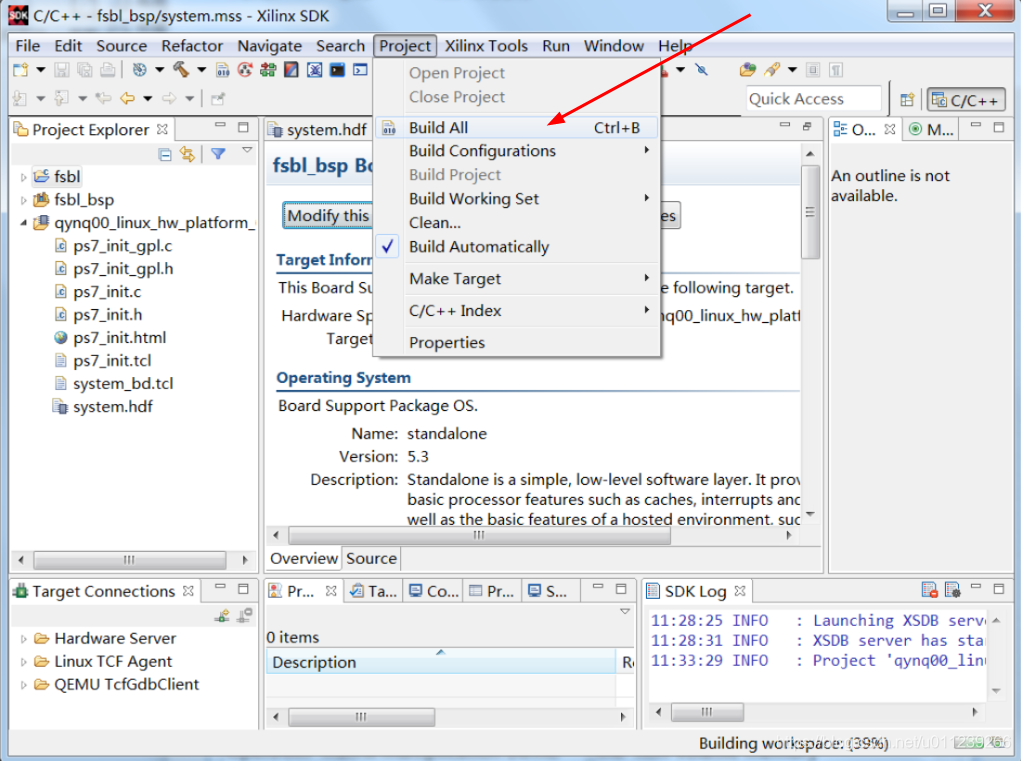1021x761 pixels.
Task: Click new target connection icon
Action: [x=223, y=615]
